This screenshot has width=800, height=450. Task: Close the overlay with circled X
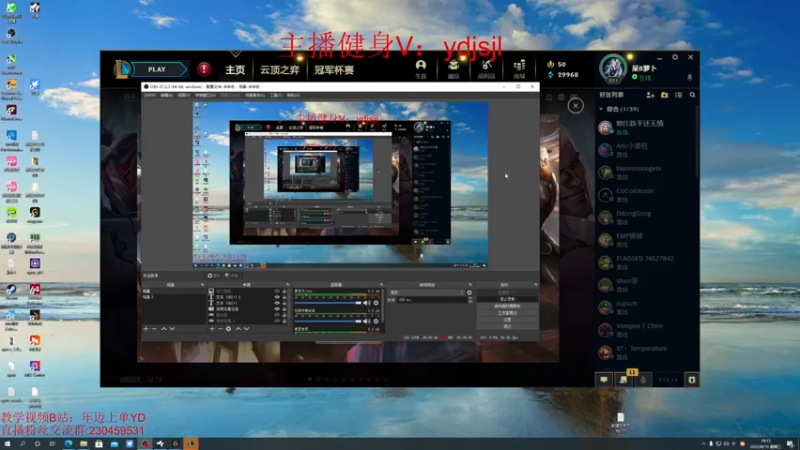tap(576, 106)
